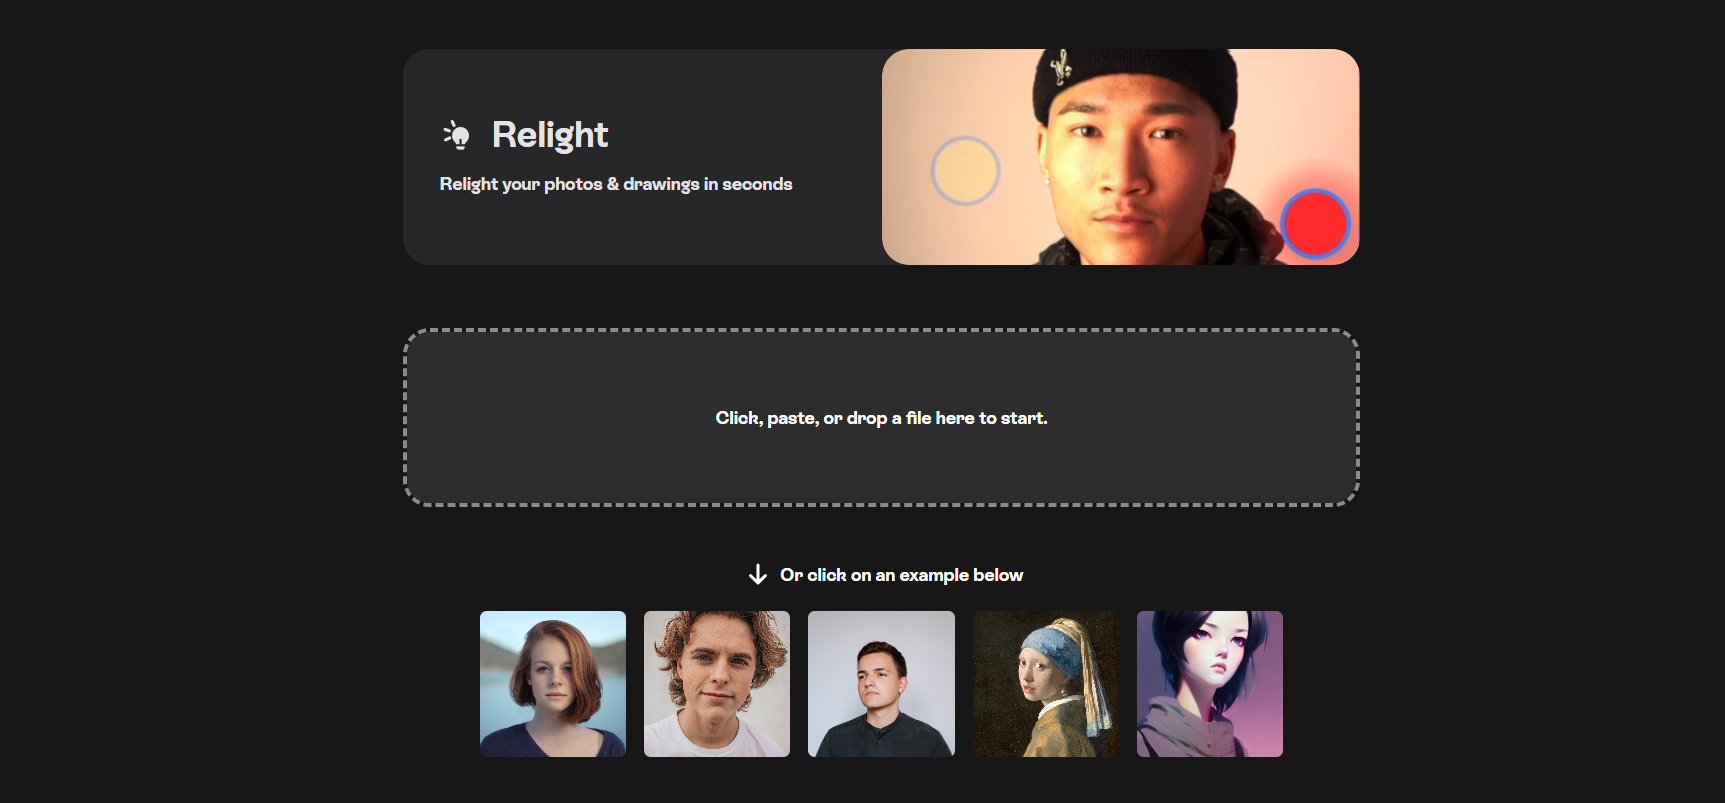Pick the man in dark shirt example

[x=881, y=684]
